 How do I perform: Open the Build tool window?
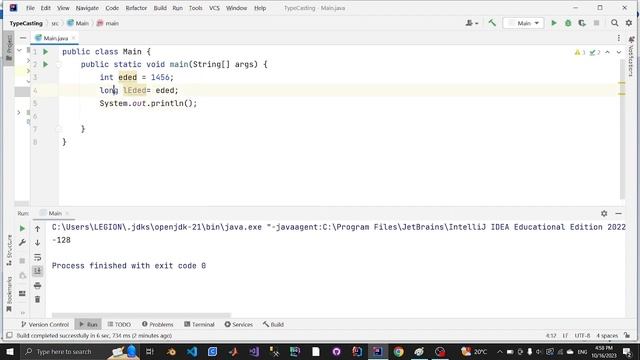coord(273,324)
